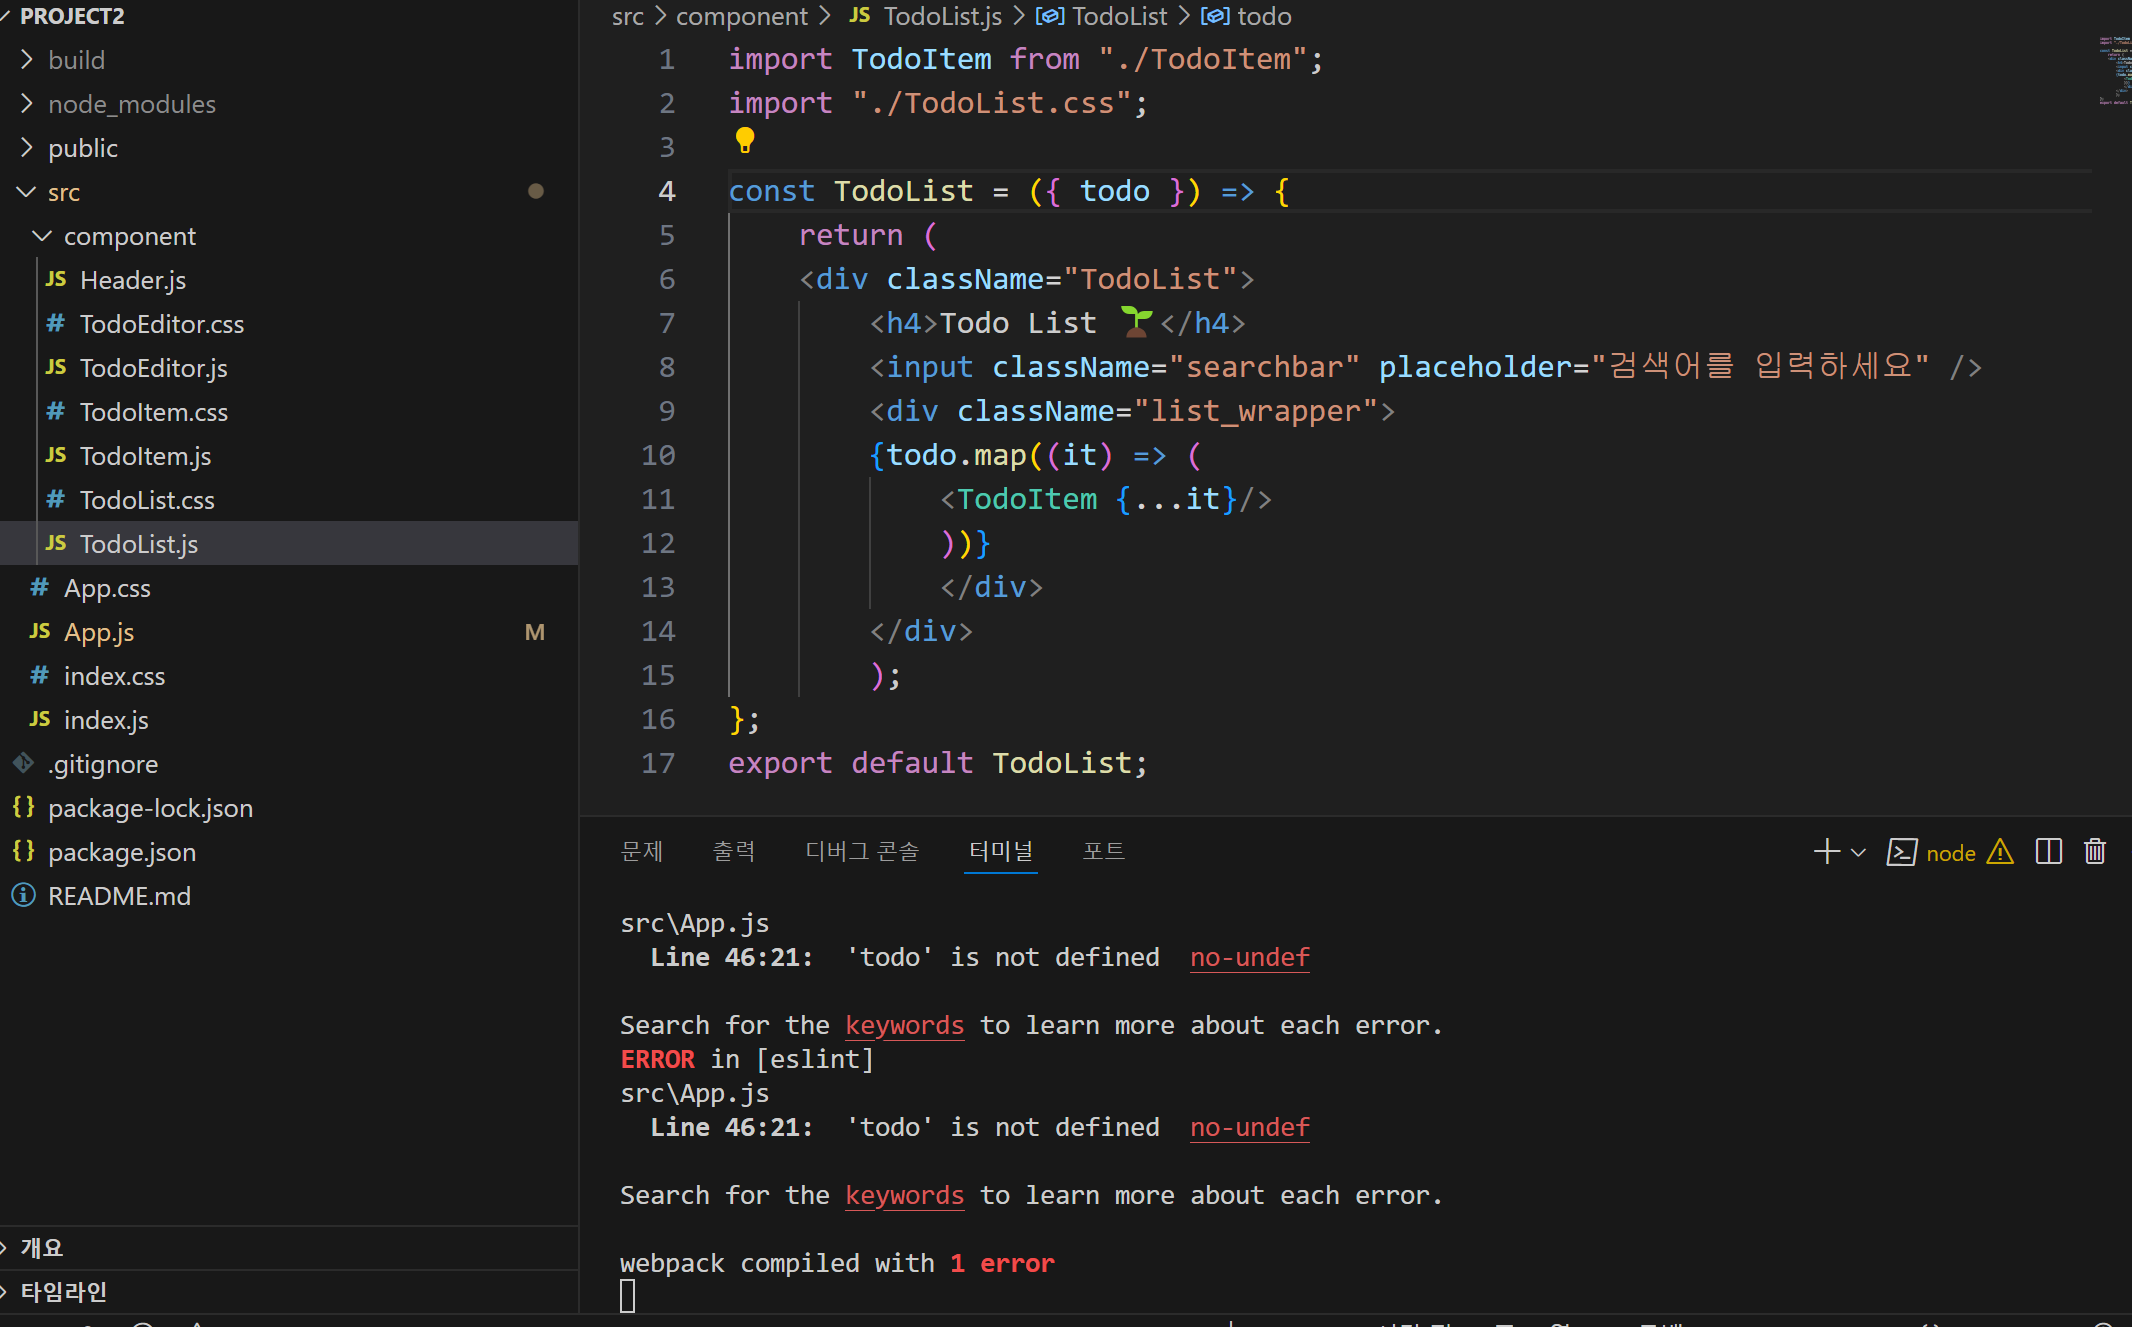The height and width of the screenshot is (1327, 2132).
Task: Click the node terminal shell icon
Action: pyautogui.click(x=1901, y=852)
